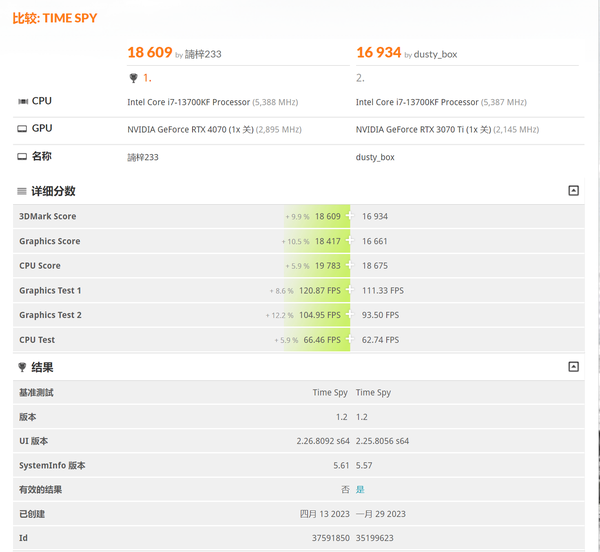Click the first Core i7-13700KF processor entry

(187, 102)
